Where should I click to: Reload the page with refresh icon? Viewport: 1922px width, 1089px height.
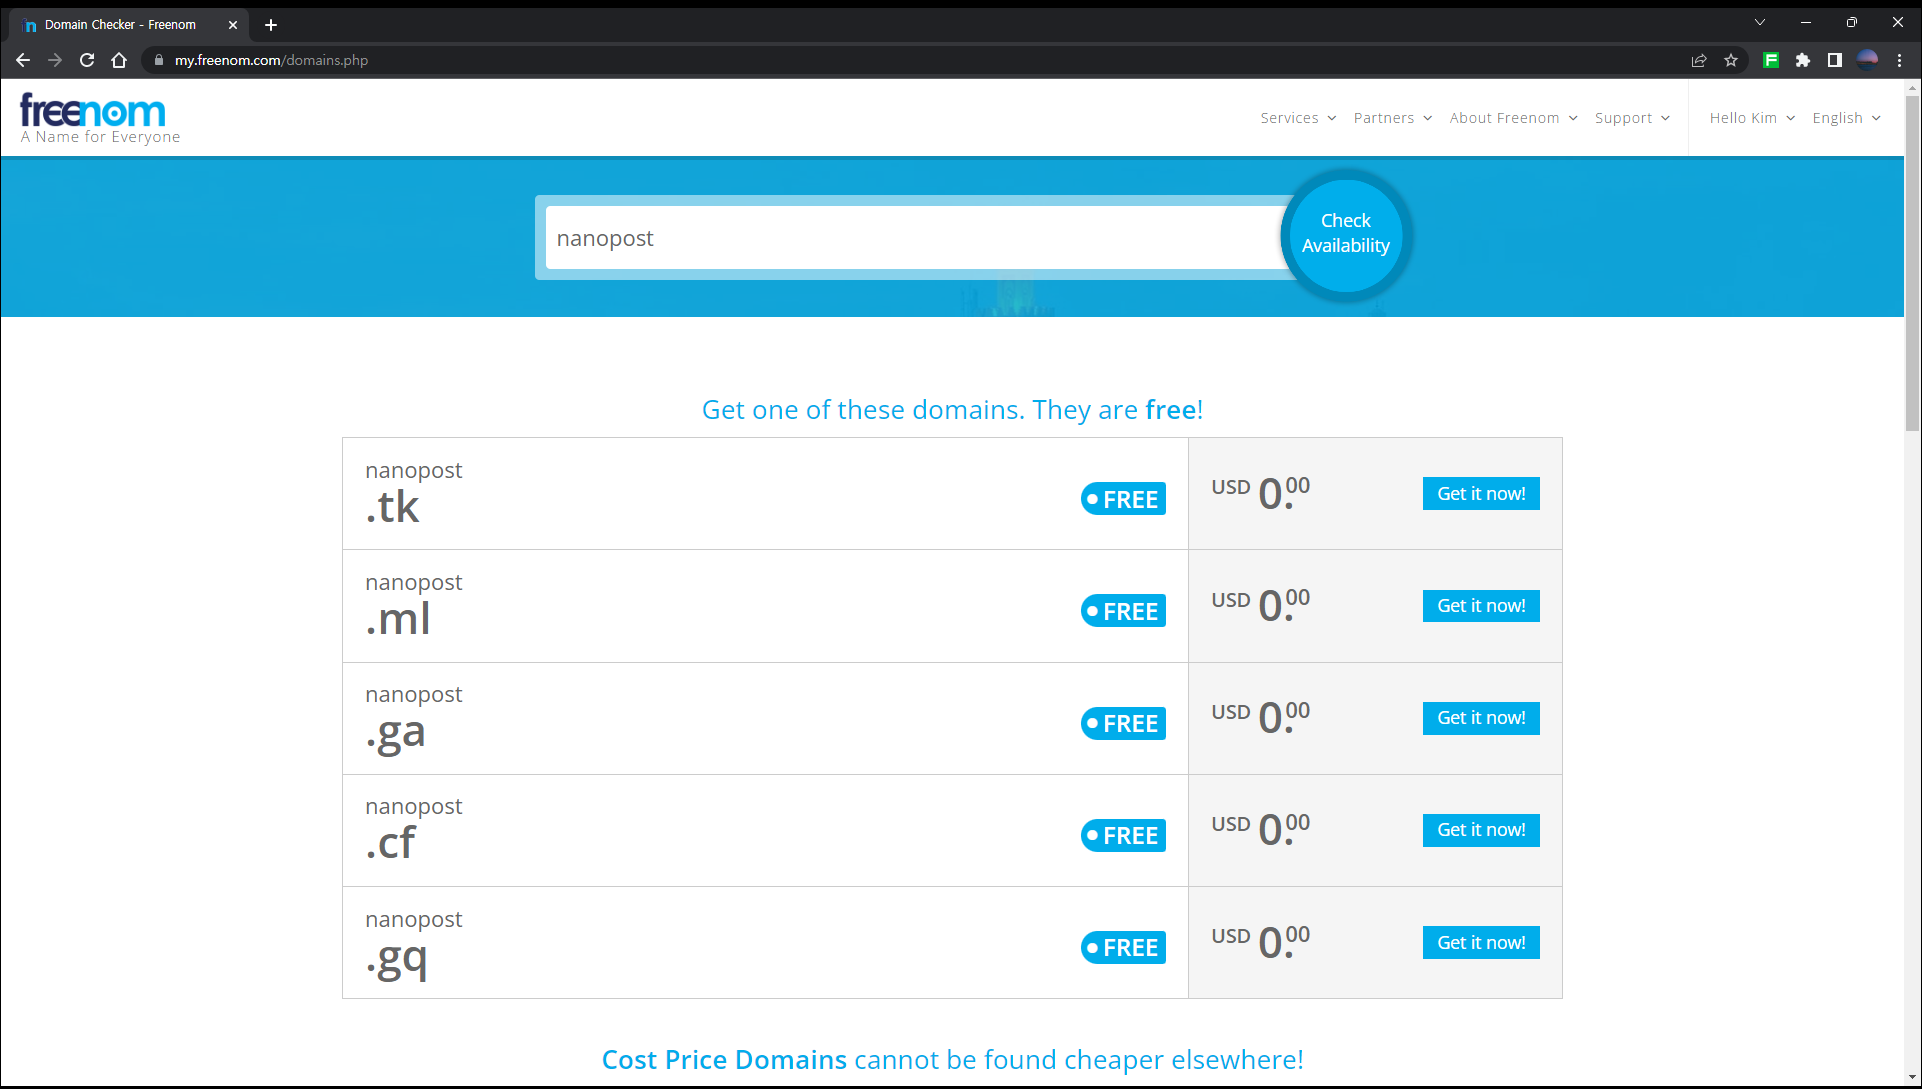[x=87, y=60]
